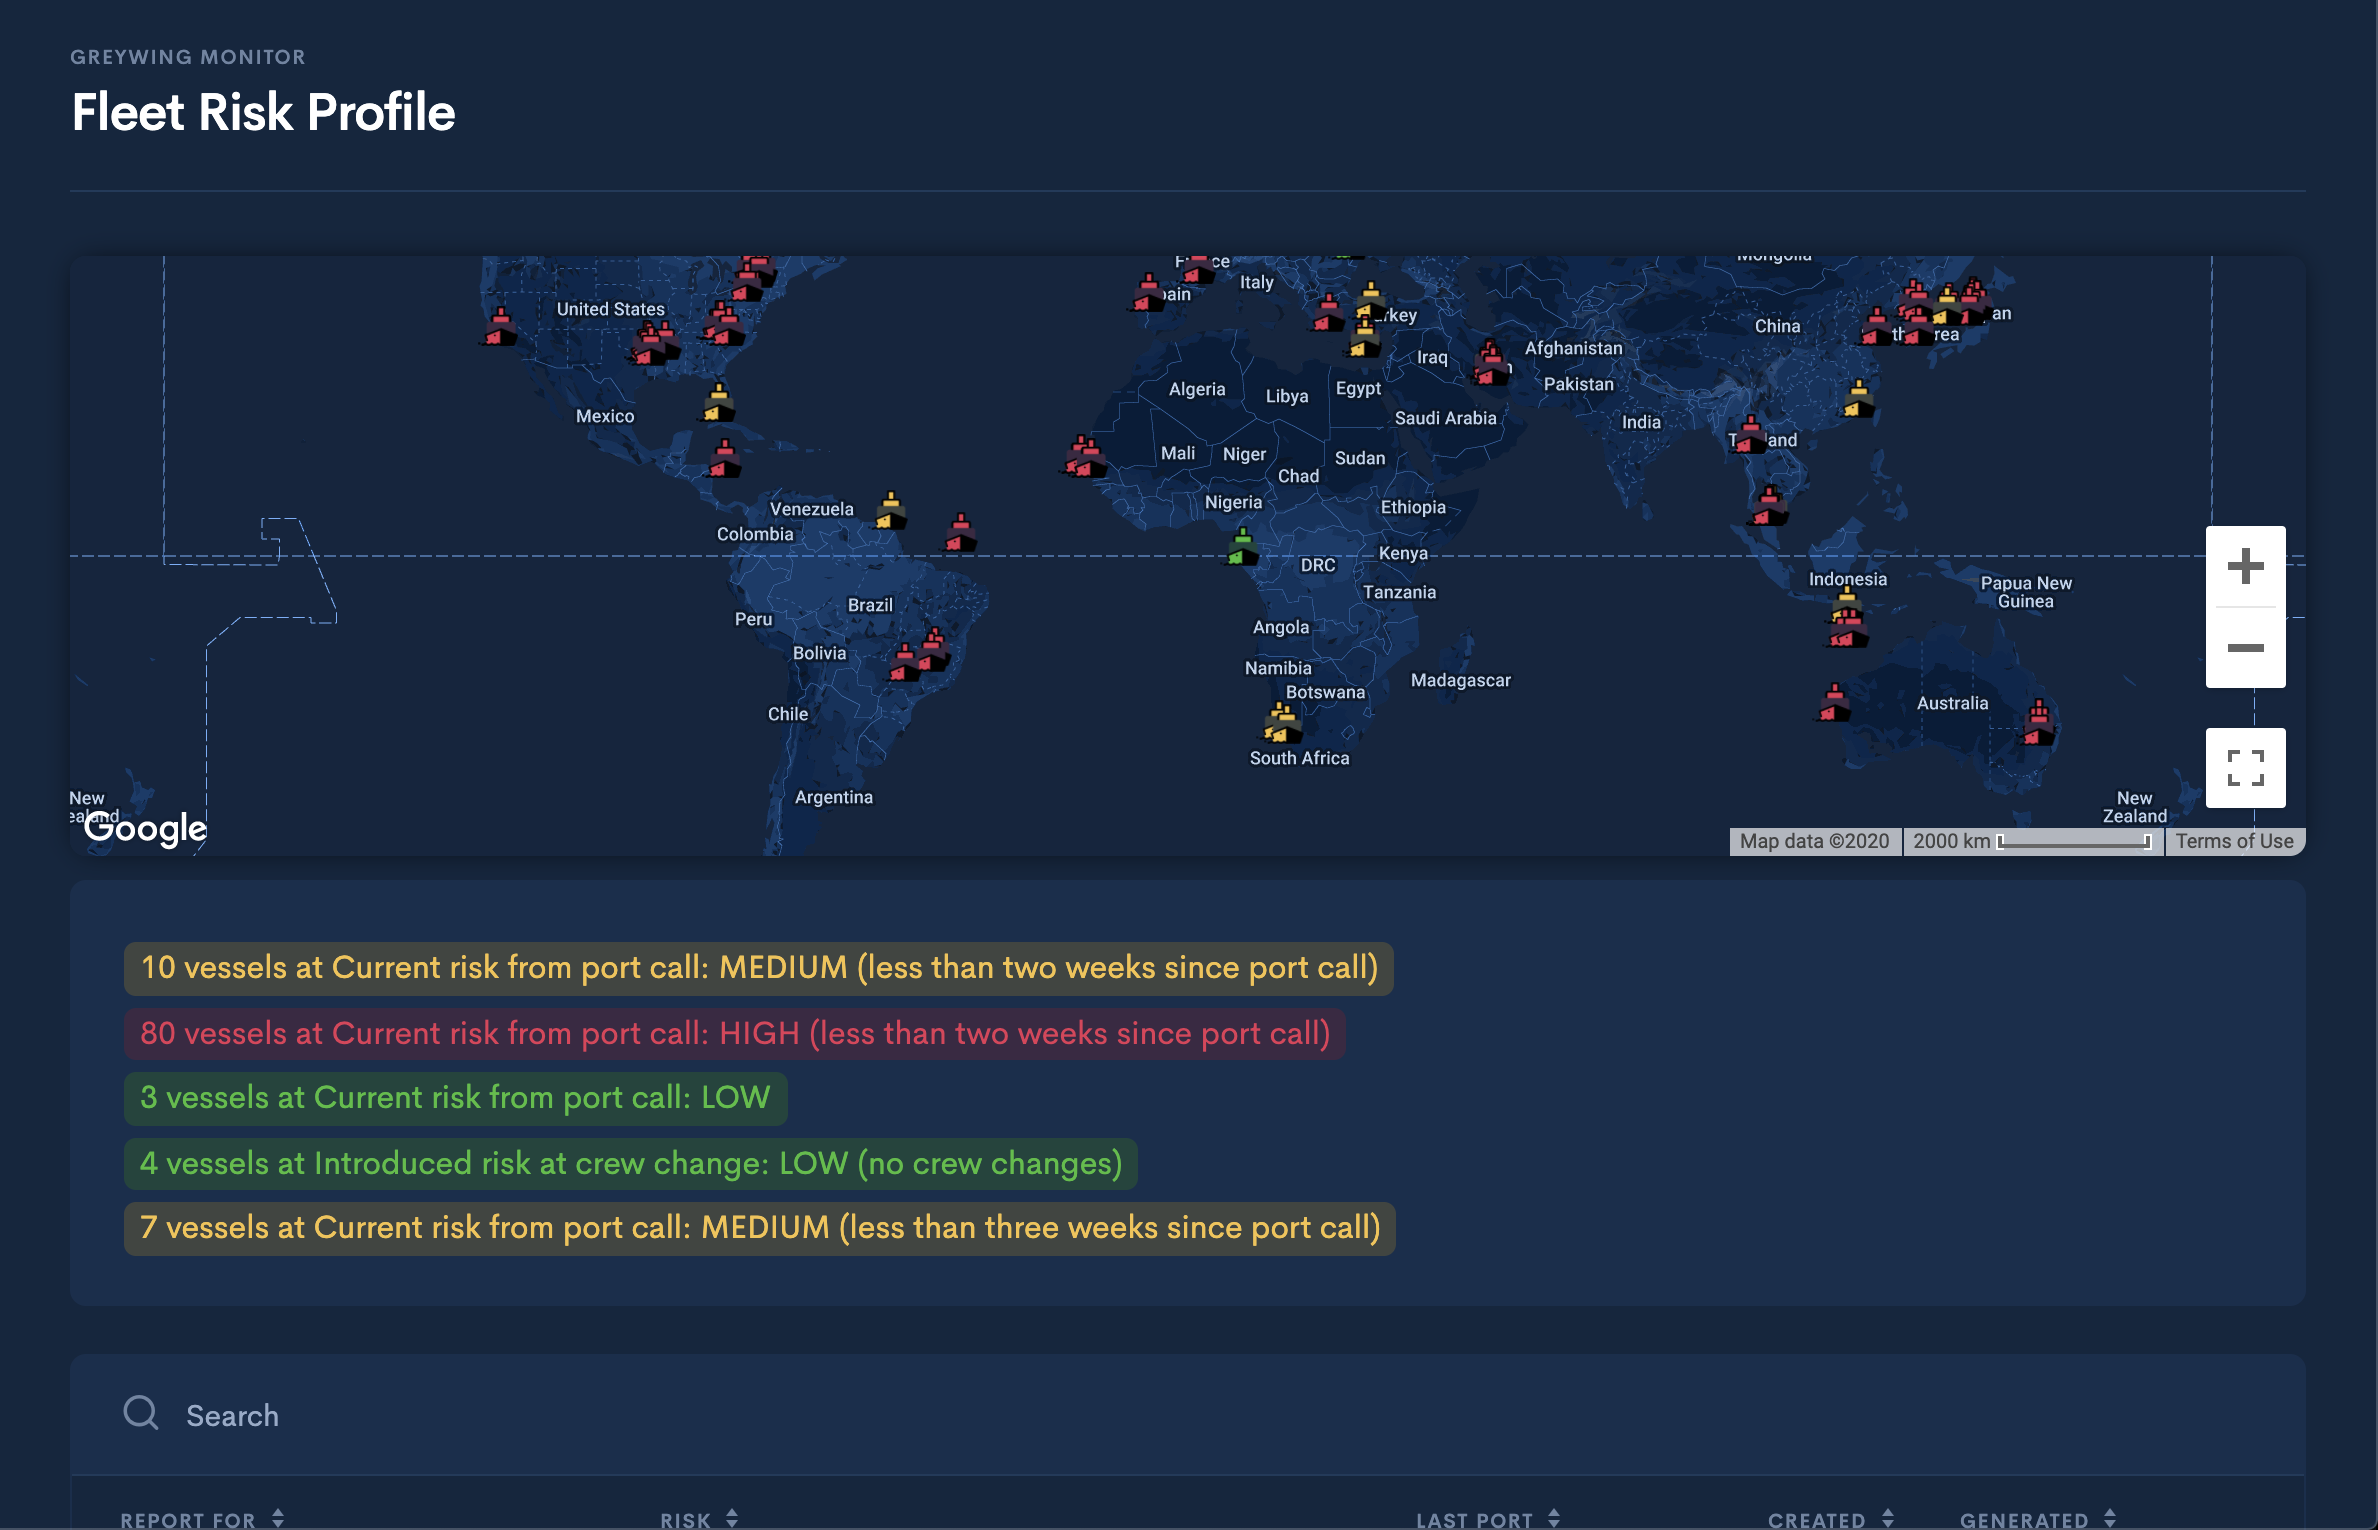Click the Google logo on map
This screenshot has width=2378, height=1530.
(x=145, y=828)
